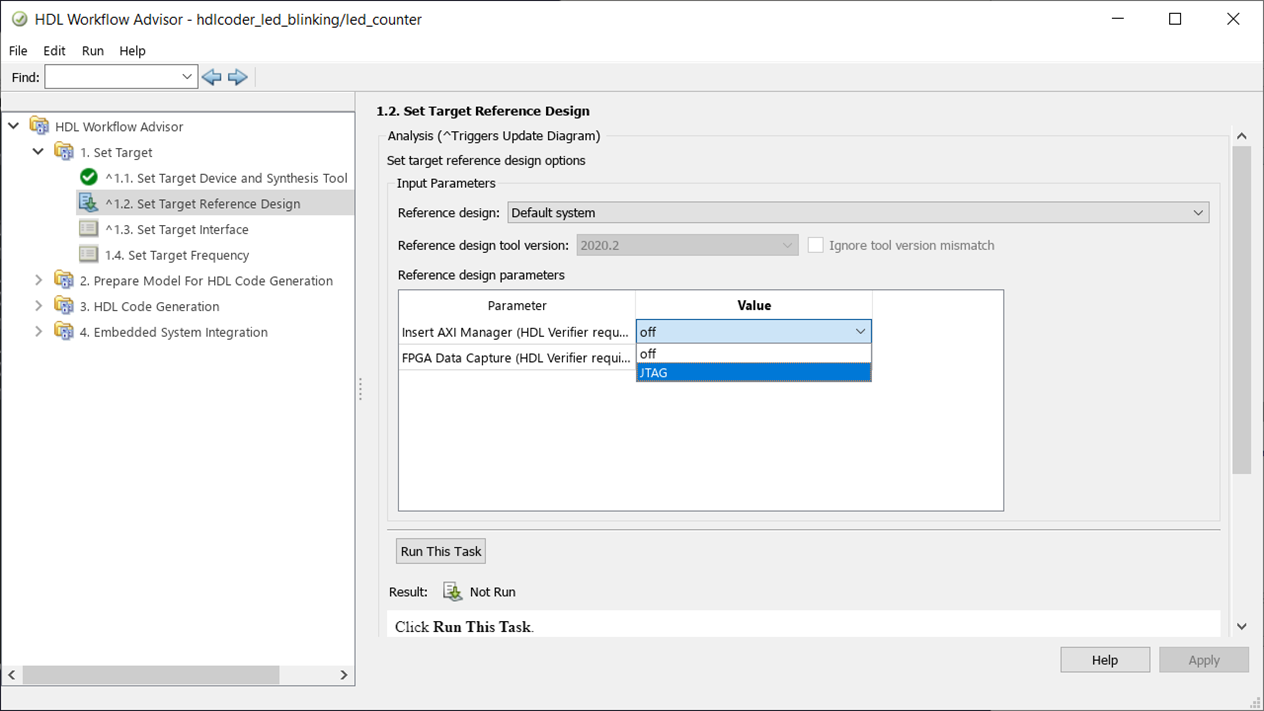
Task: Open the File menu
Action: pos(18,51)
